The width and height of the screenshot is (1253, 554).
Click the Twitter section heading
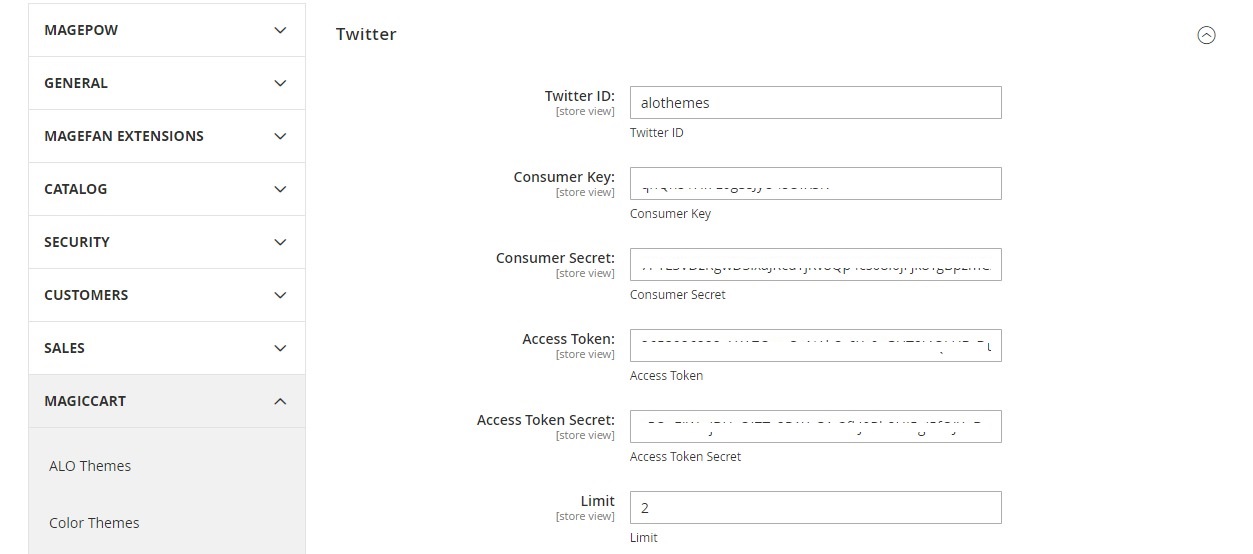366,34
